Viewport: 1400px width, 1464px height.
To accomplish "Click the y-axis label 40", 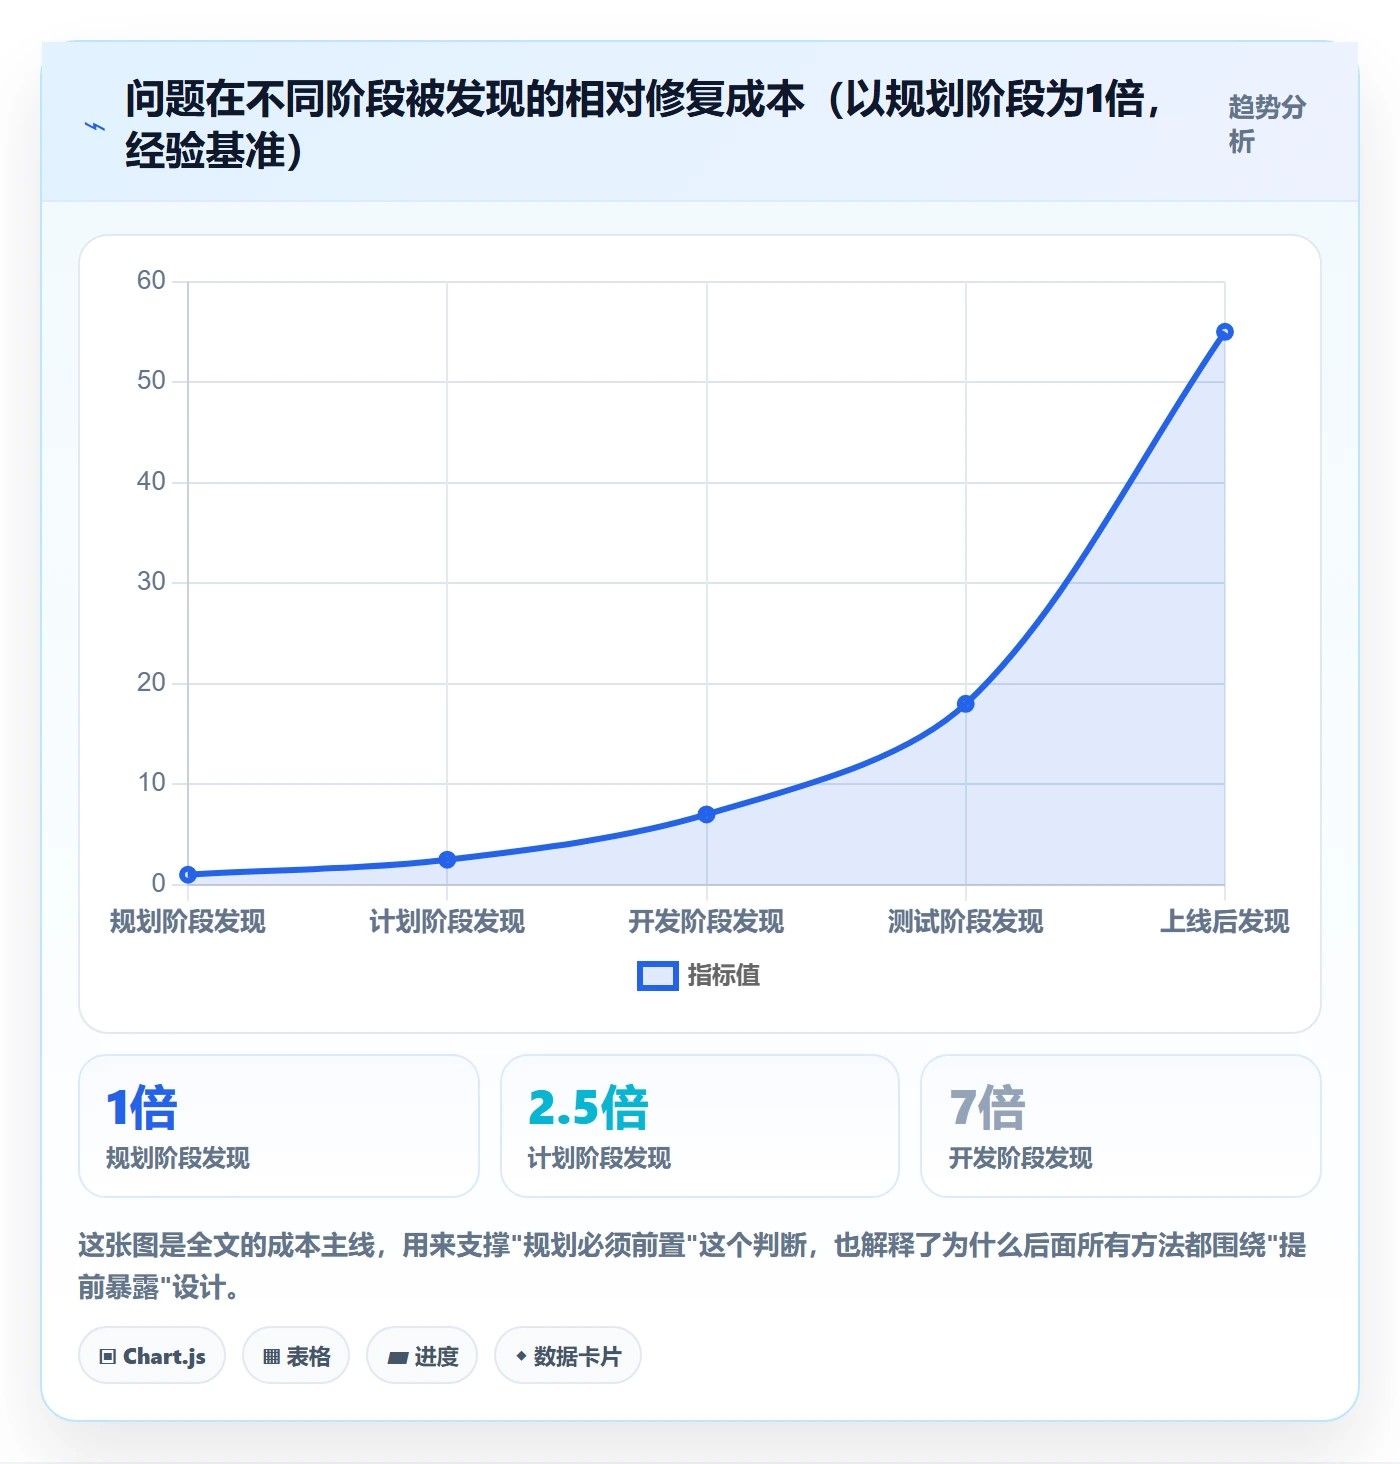I will pyautogui.click(x=151, y=482).
